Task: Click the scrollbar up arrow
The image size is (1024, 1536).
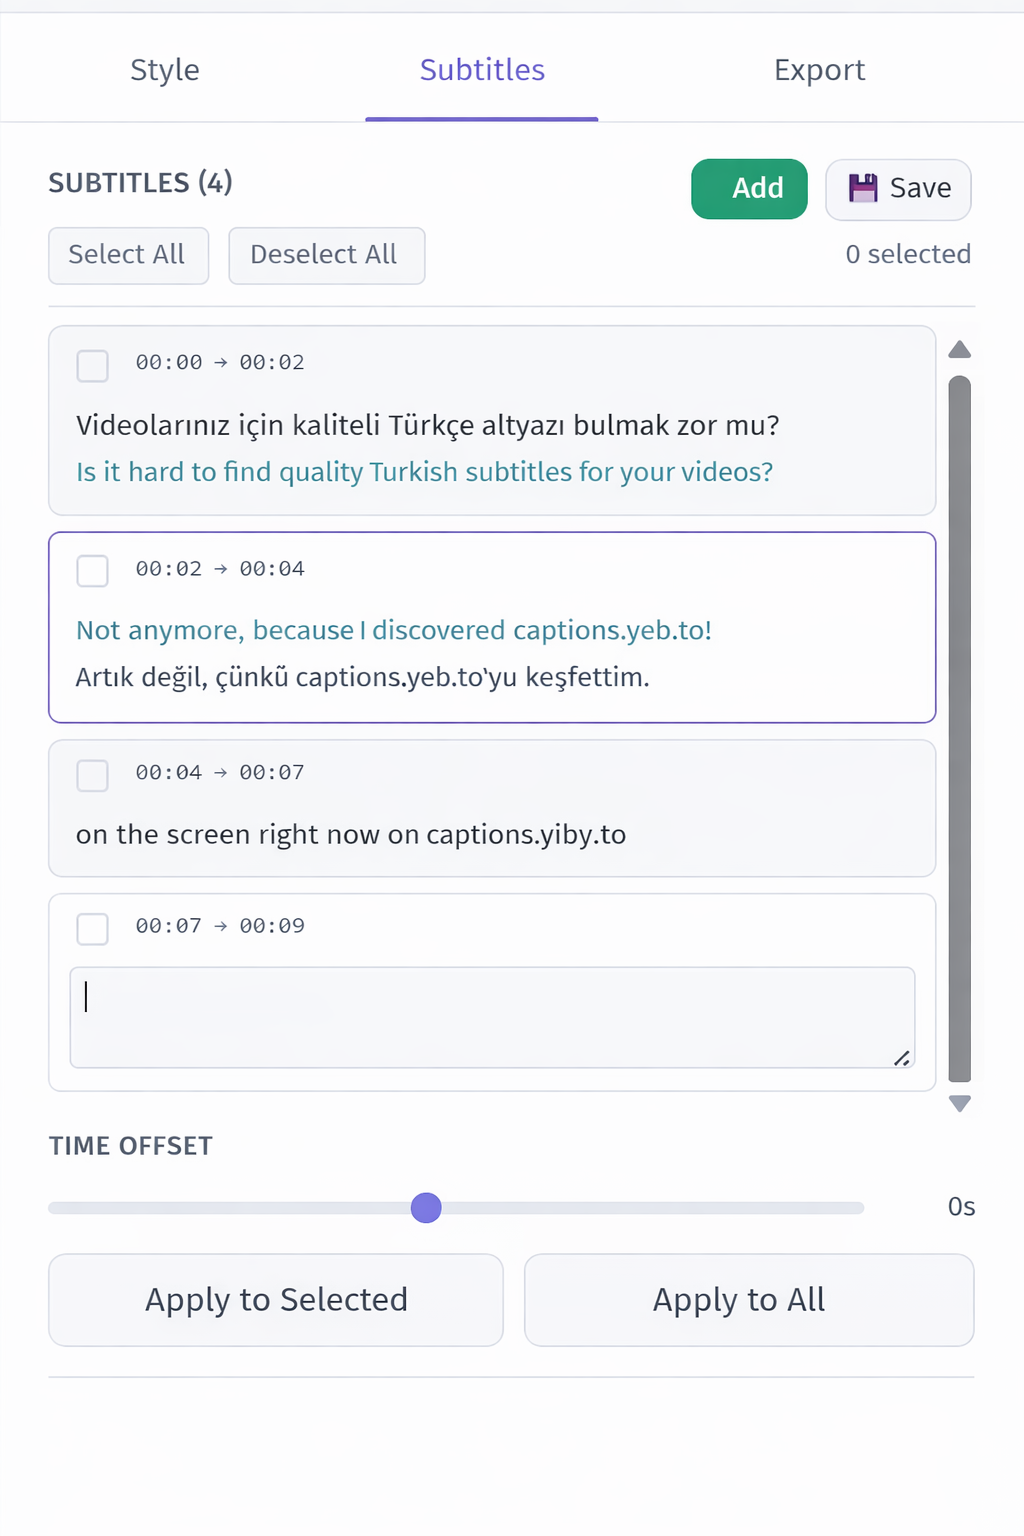Action: pyautogui.click(x=960, y=350)
